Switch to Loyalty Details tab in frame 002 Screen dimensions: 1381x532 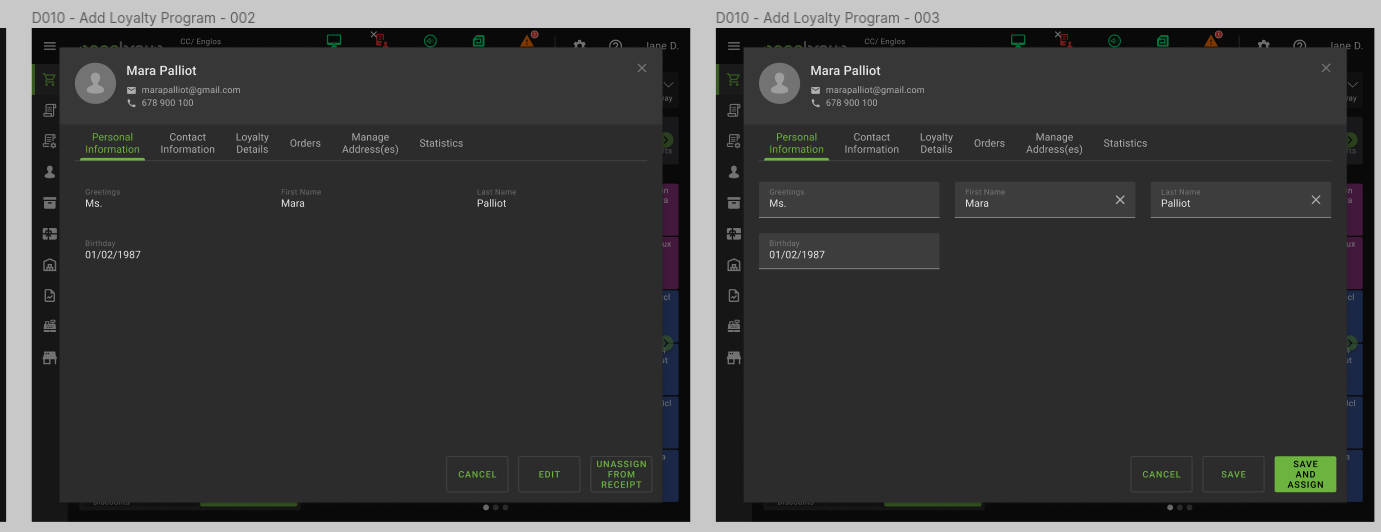click(x=252, y=143)
